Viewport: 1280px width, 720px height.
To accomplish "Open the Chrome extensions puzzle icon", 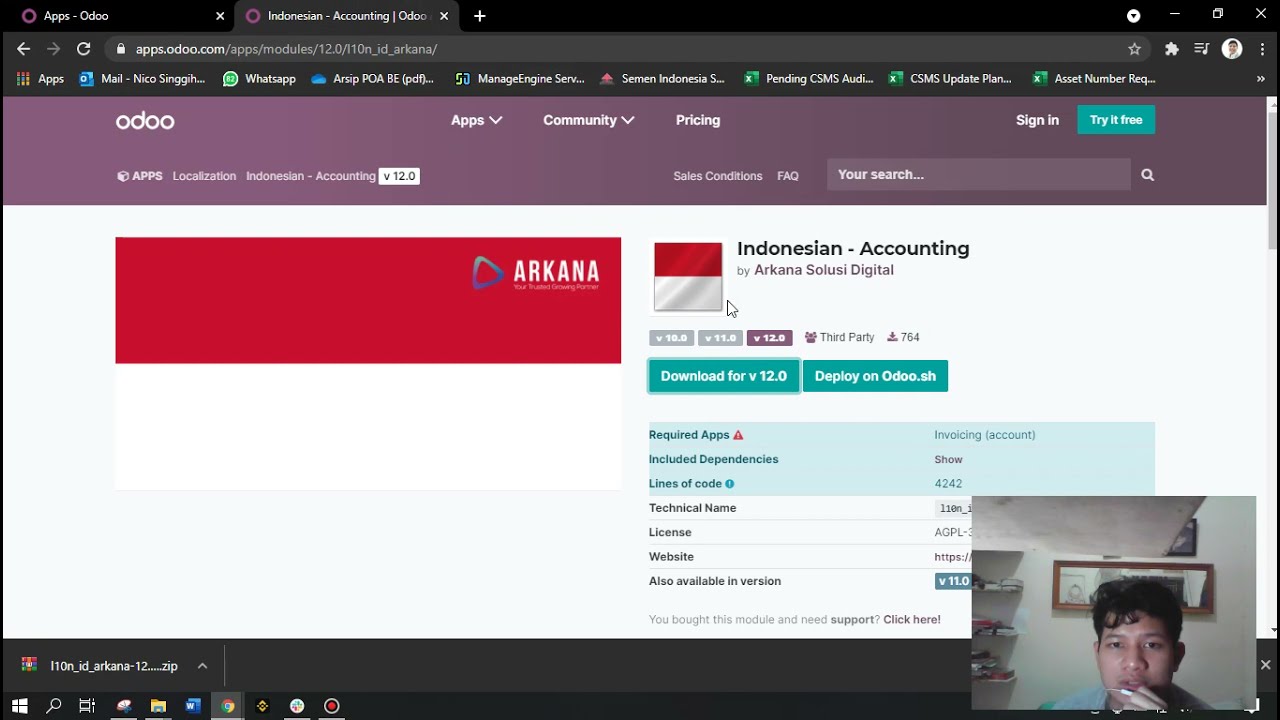I will [x=1171, y=48].
